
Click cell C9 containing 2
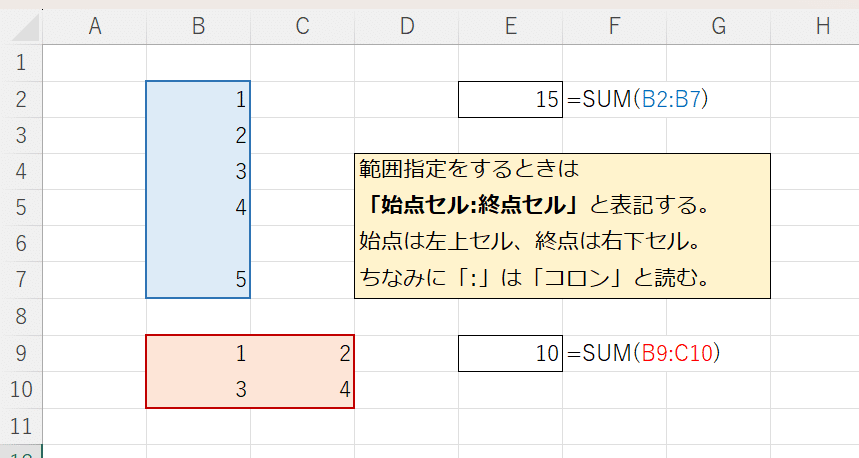point(302,353)
